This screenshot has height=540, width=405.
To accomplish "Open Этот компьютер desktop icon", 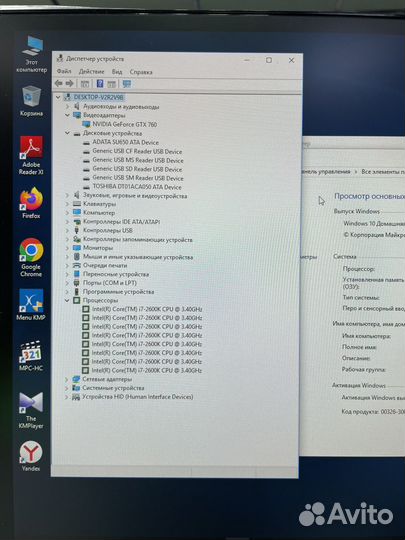I will click(x=32, y=53).
